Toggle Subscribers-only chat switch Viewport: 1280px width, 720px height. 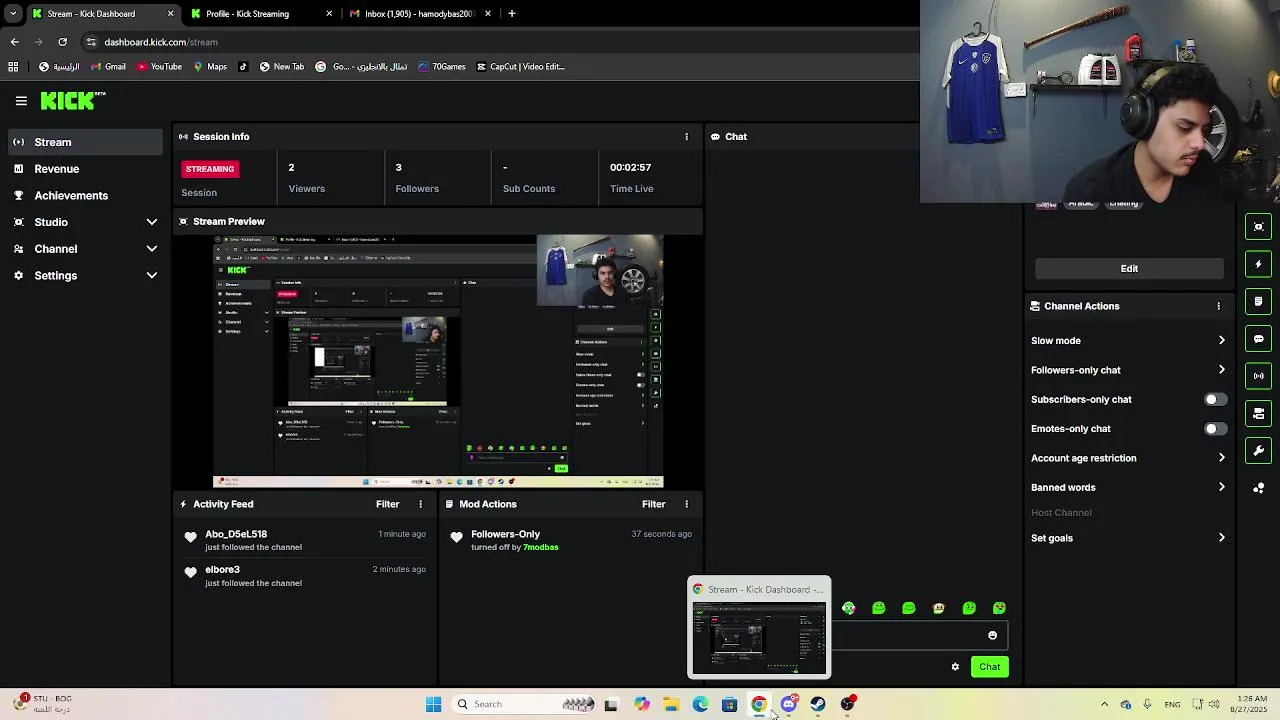click(x=1215, y=399)
